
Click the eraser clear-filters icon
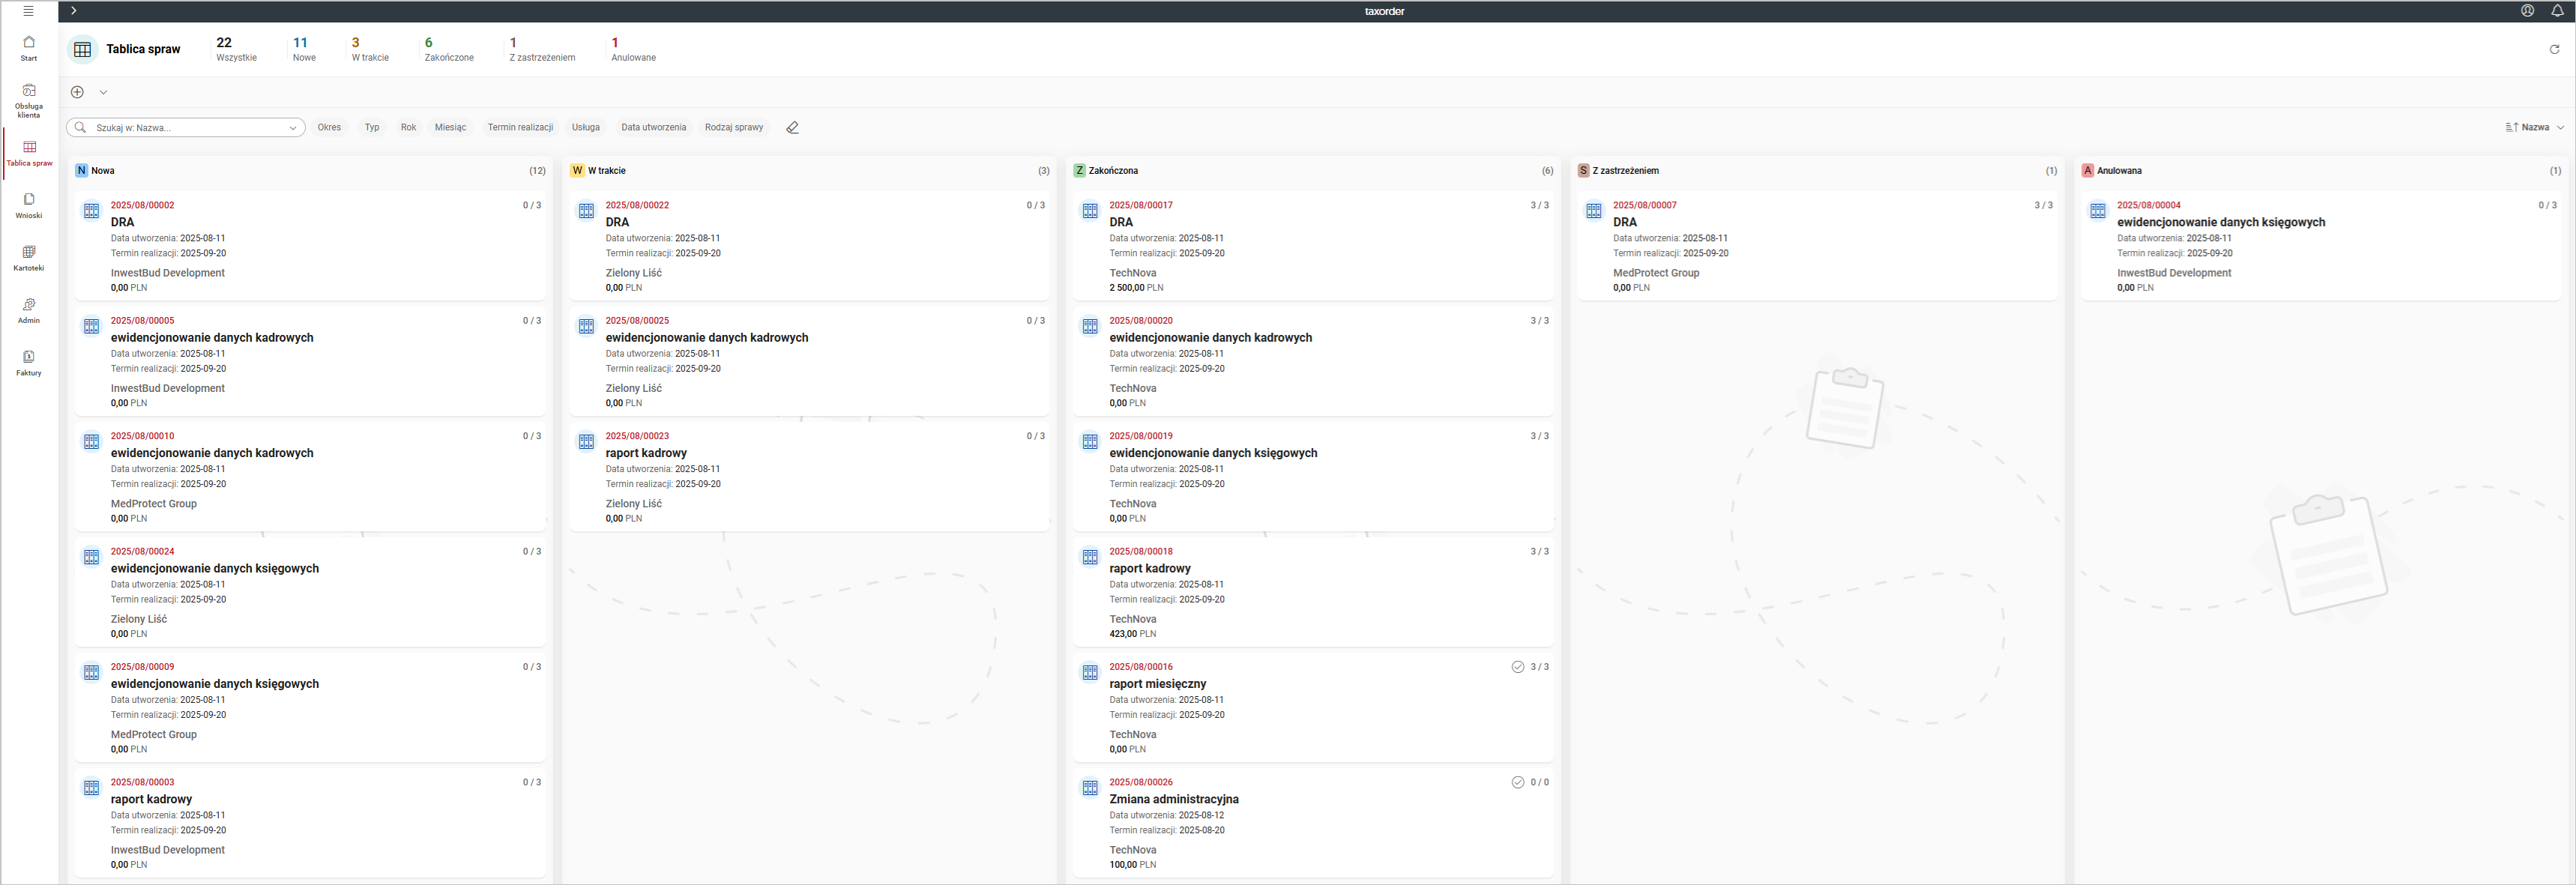[792, 128]
